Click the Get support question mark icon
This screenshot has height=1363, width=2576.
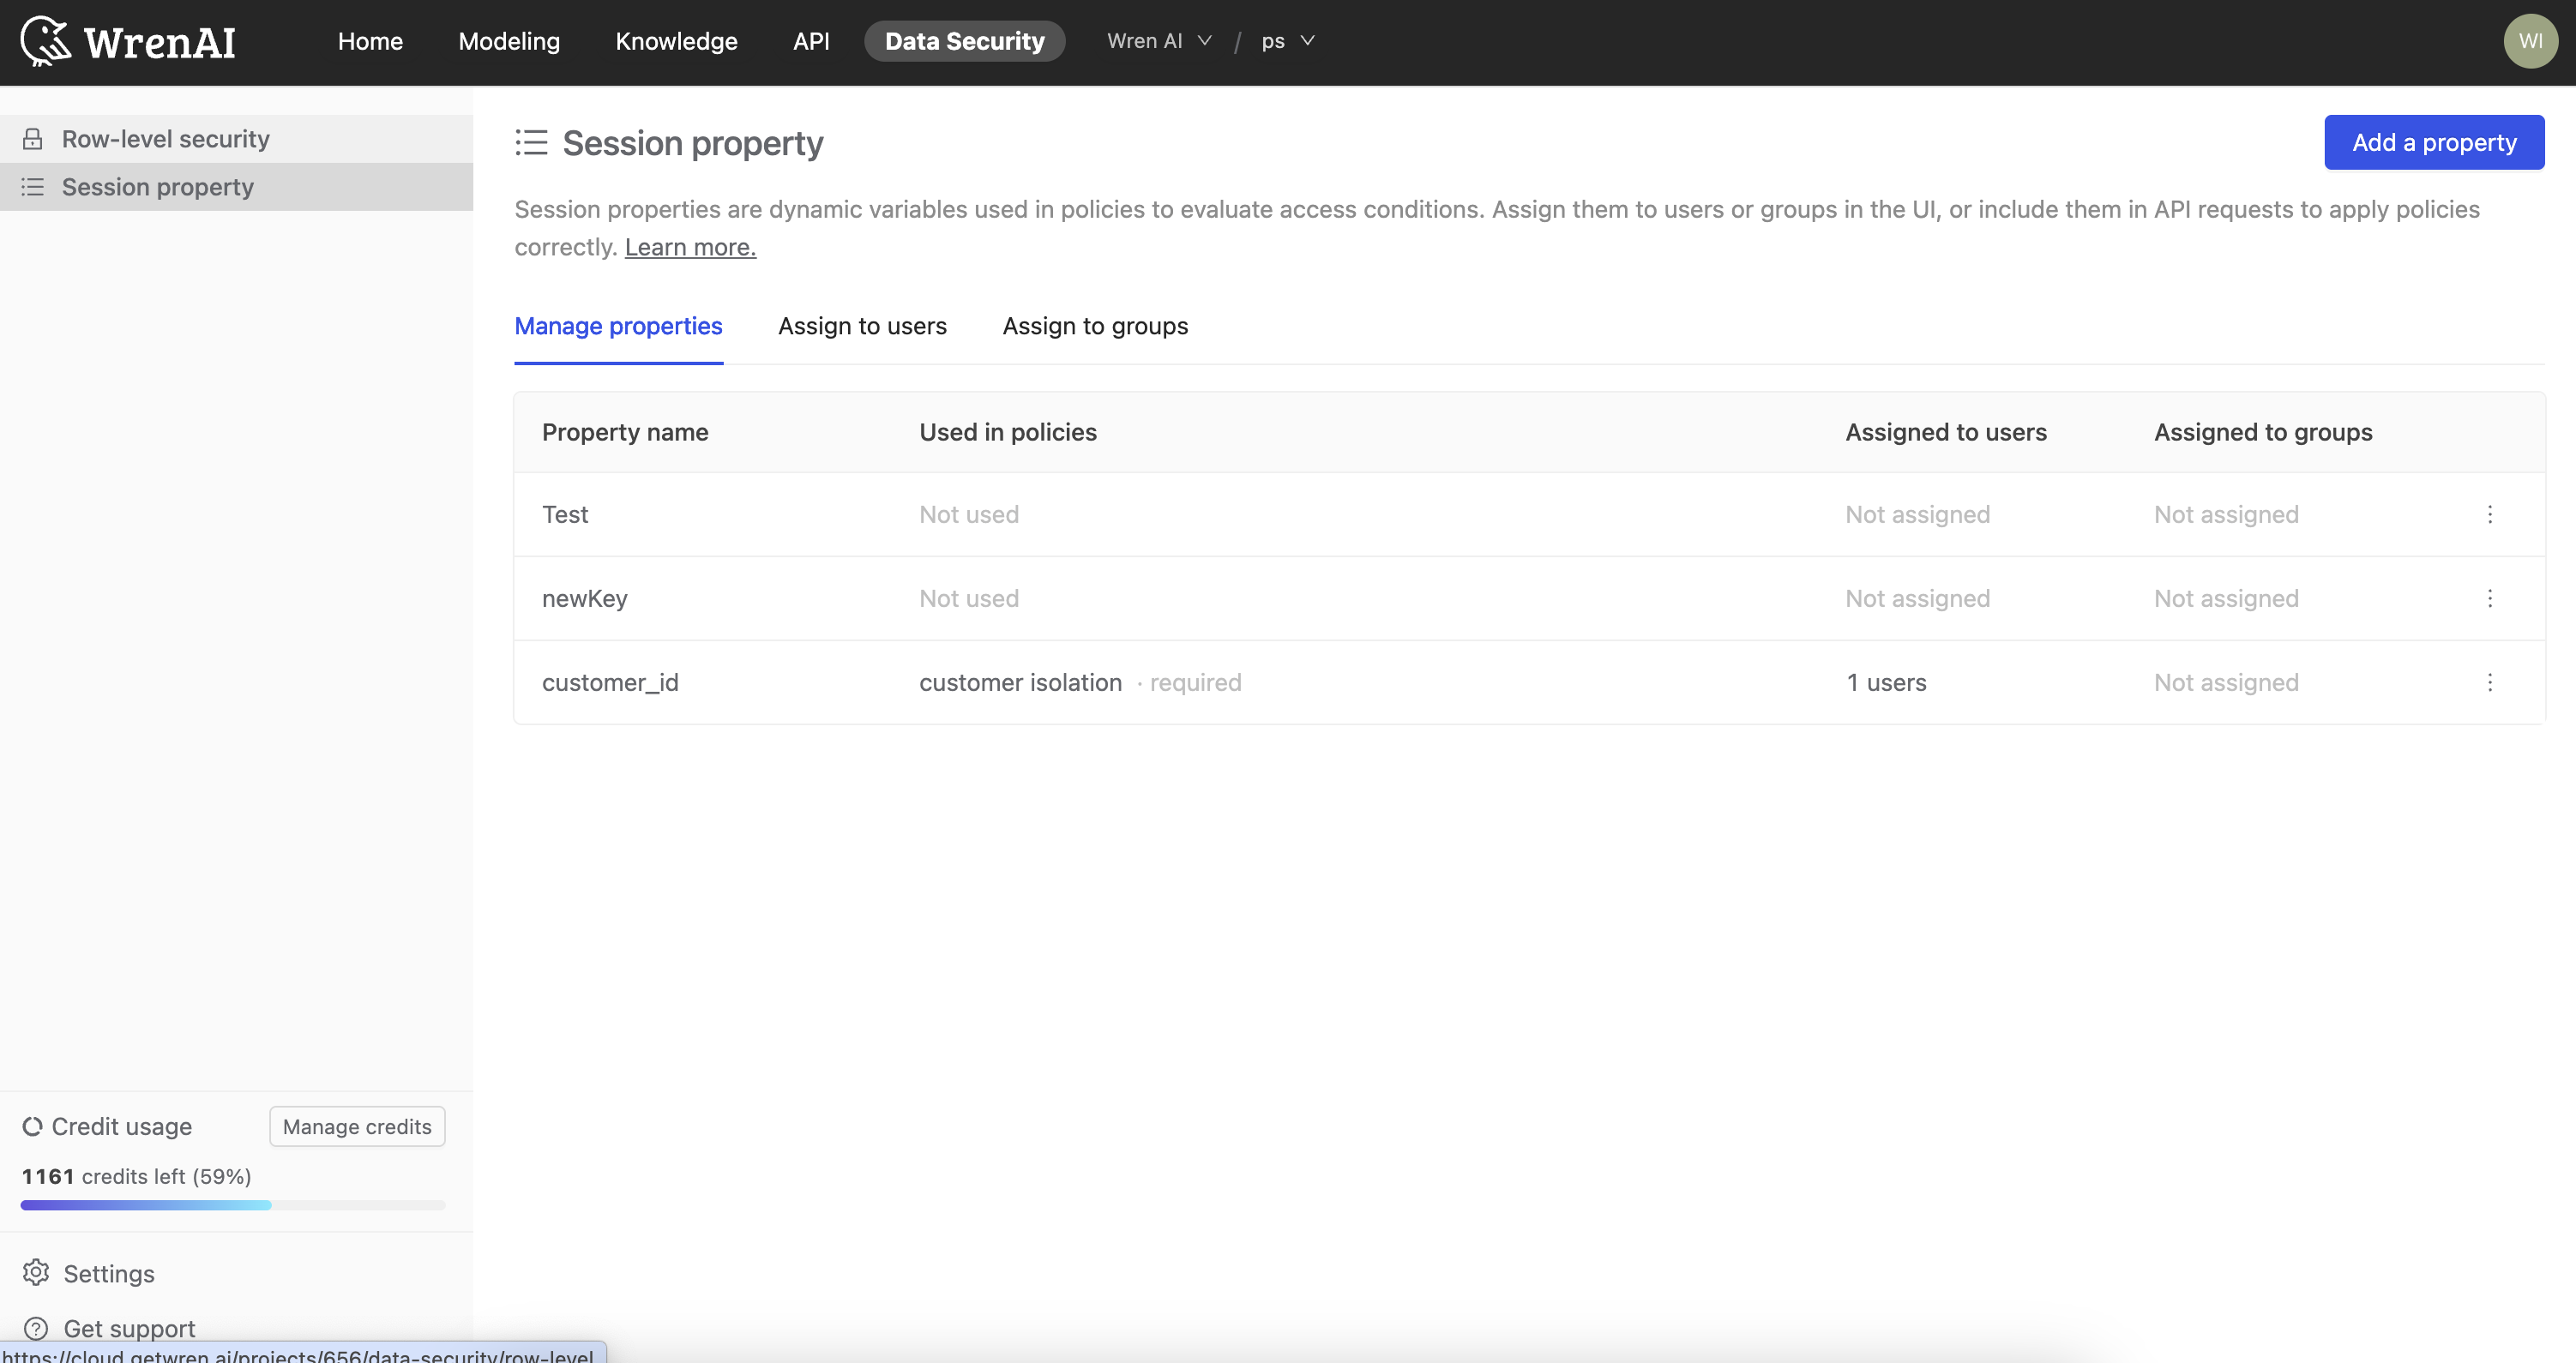coord(36,1328)
